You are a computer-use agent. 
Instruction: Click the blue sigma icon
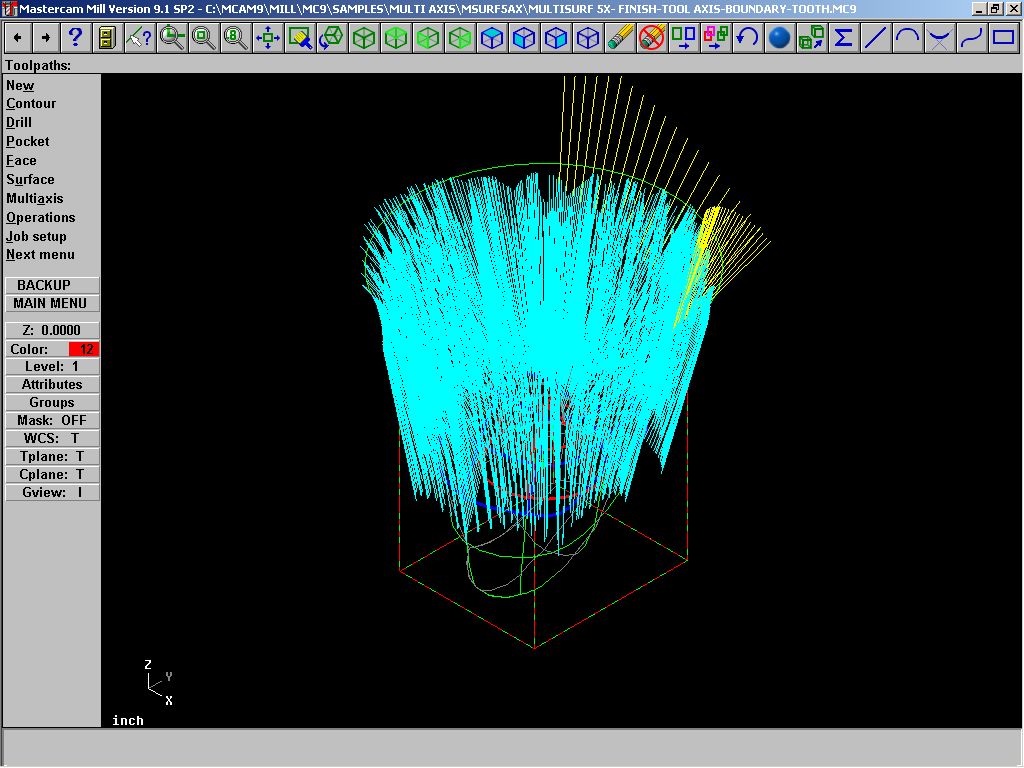click(844, 38)
